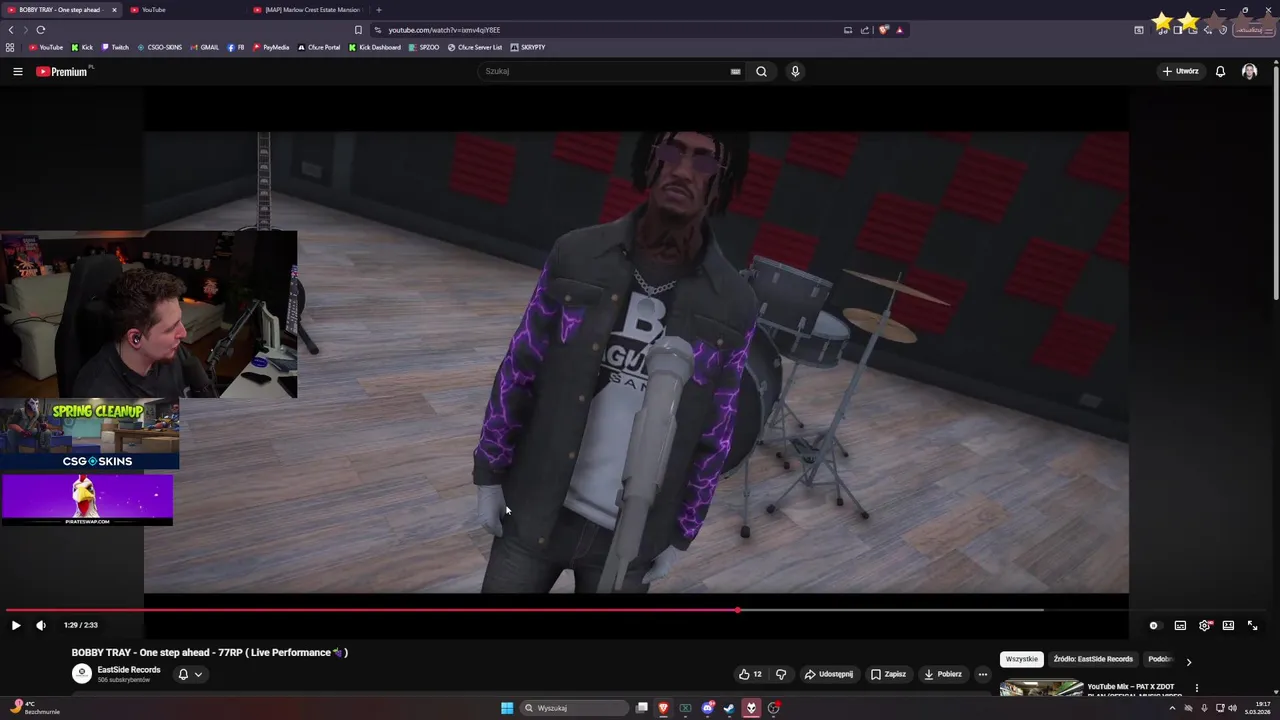Open Brave Rewards triangle icon
Image resolution: width=1280 pixels, height=720 pixels.
tap(899, 30)
